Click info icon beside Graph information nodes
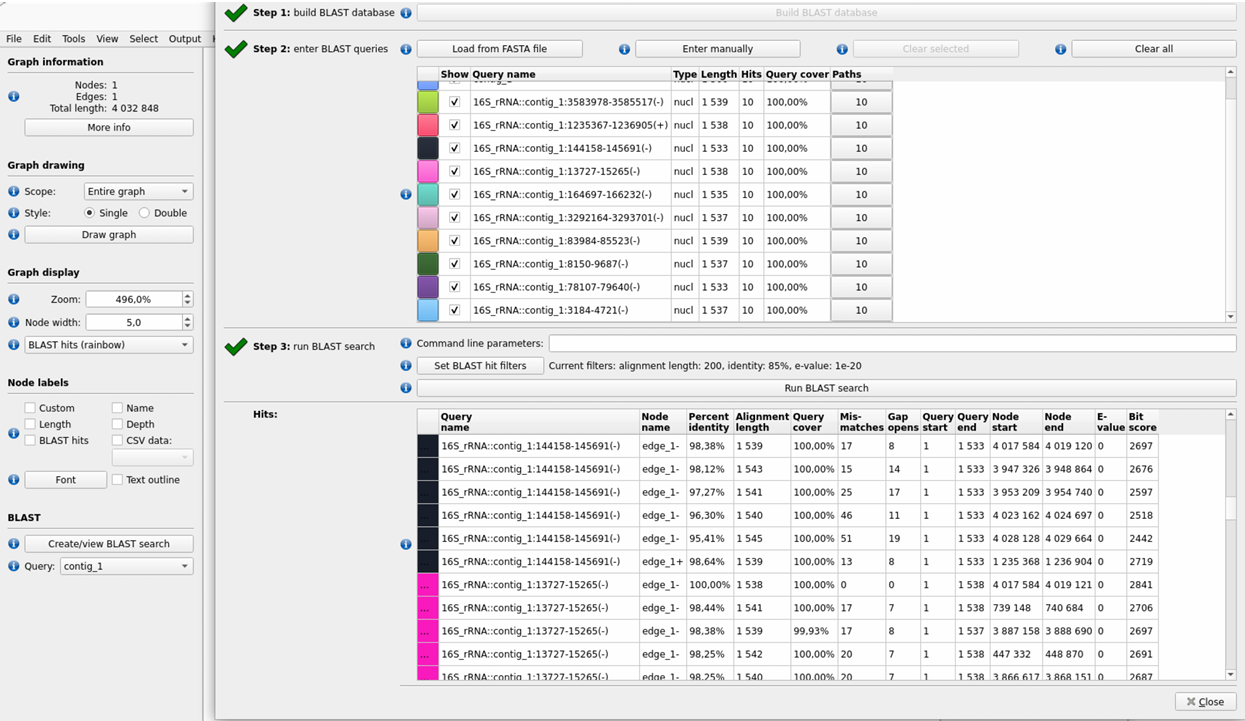 pyautogui.click(x=14, y=97)
